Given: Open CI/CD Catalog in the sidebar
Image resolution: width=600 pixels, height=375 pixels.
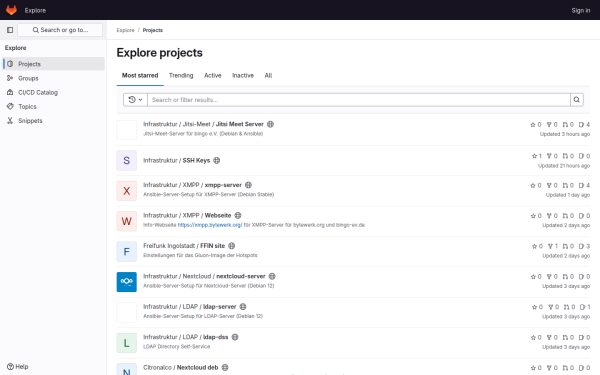Looking at the screenshot, I should click(54, 92).
